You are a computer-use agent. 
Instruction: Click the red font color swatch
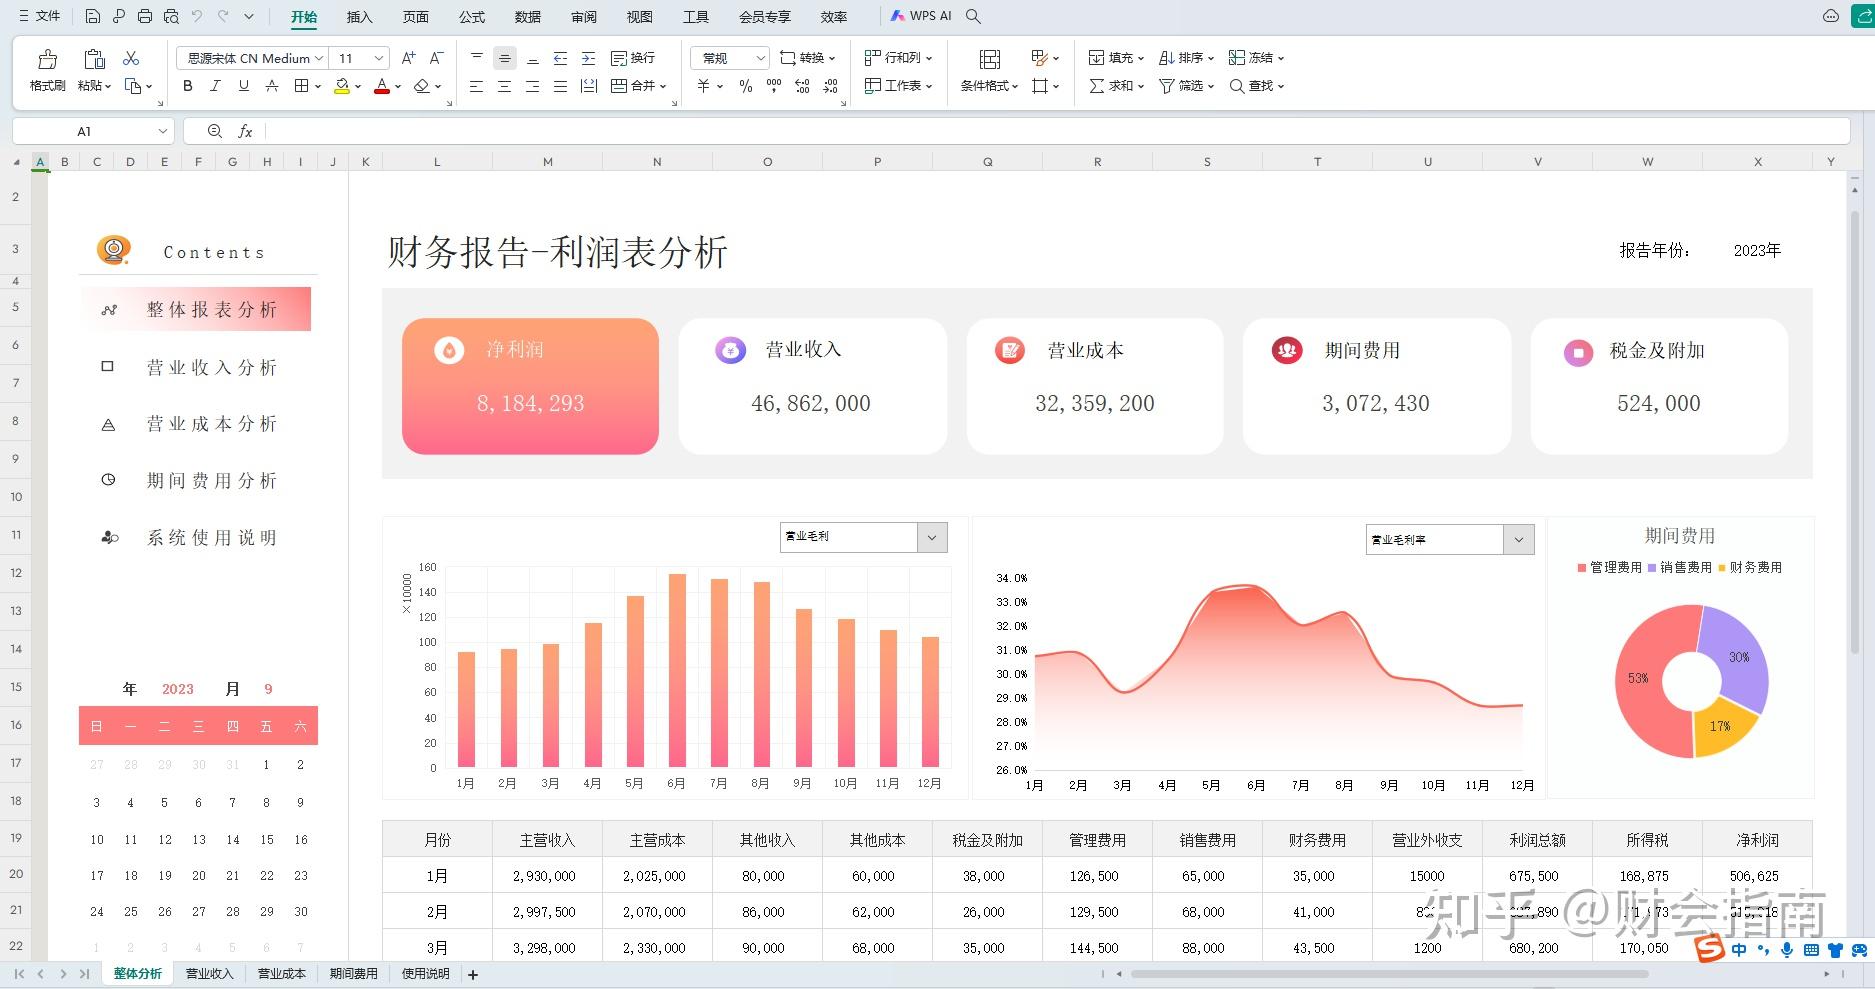tap(381, 86)
